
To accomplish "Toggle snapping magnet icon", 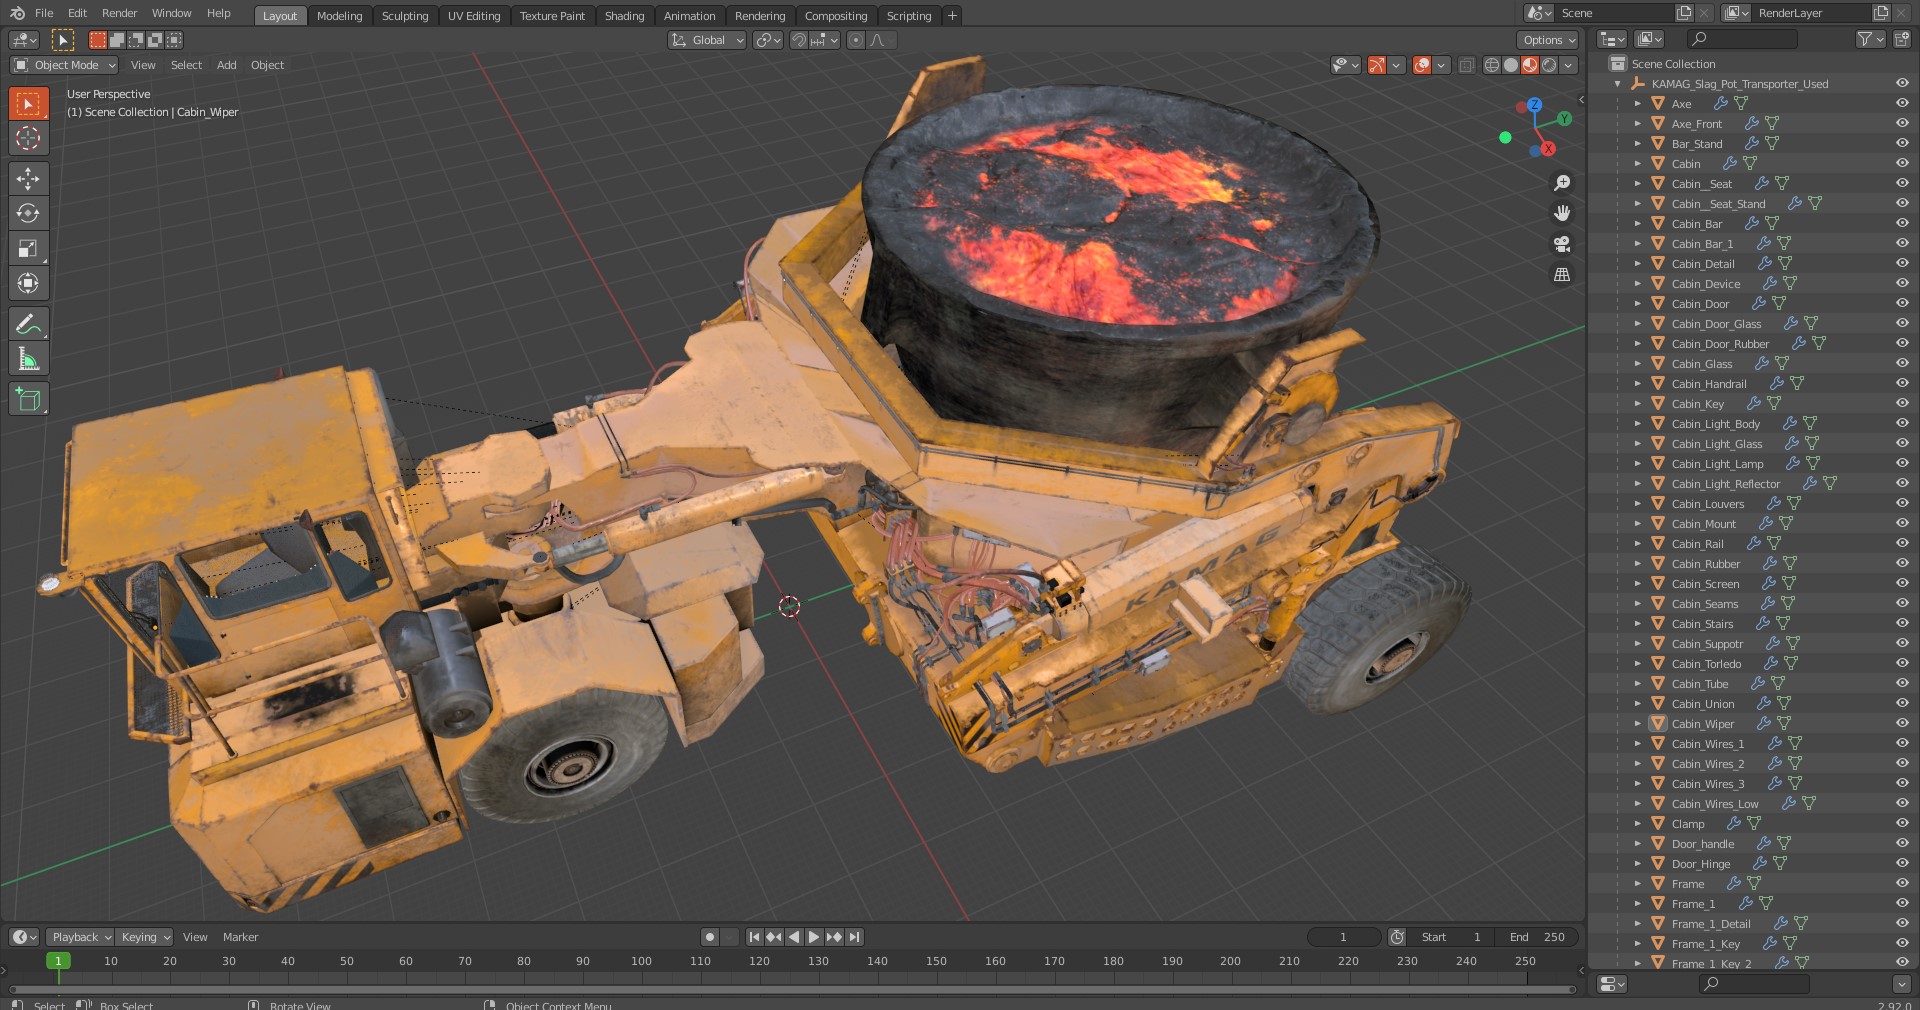I will 798,40.
